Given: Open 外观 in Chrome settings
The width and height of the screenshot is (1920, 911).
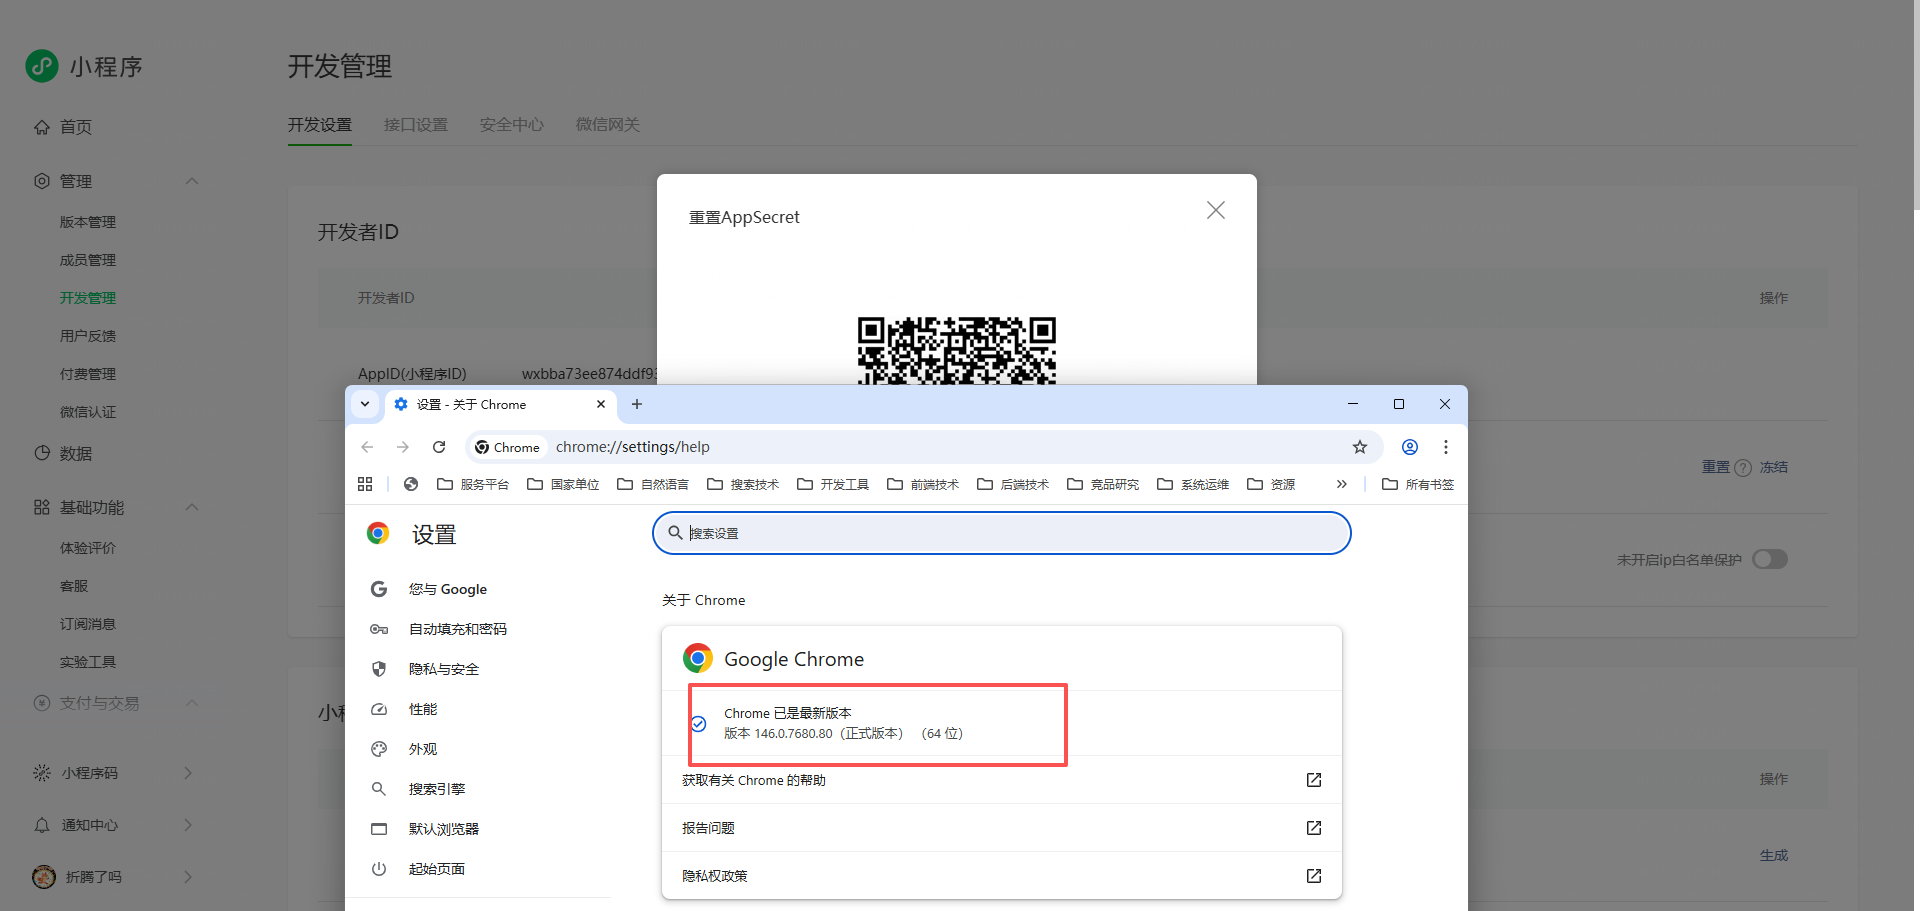Looking at the screenshot, I should tap(423, 749).
